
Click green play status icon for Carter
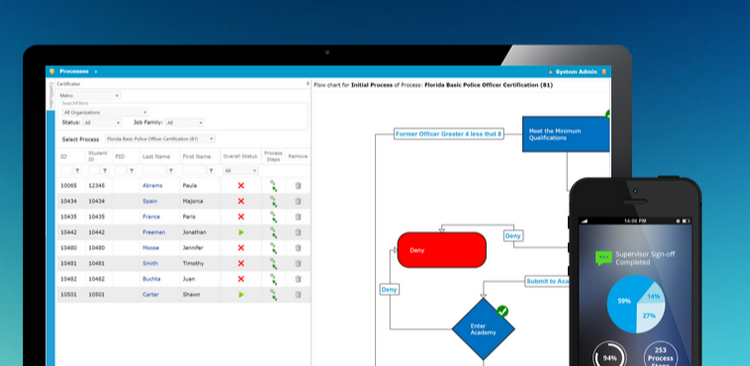(241, 295)
